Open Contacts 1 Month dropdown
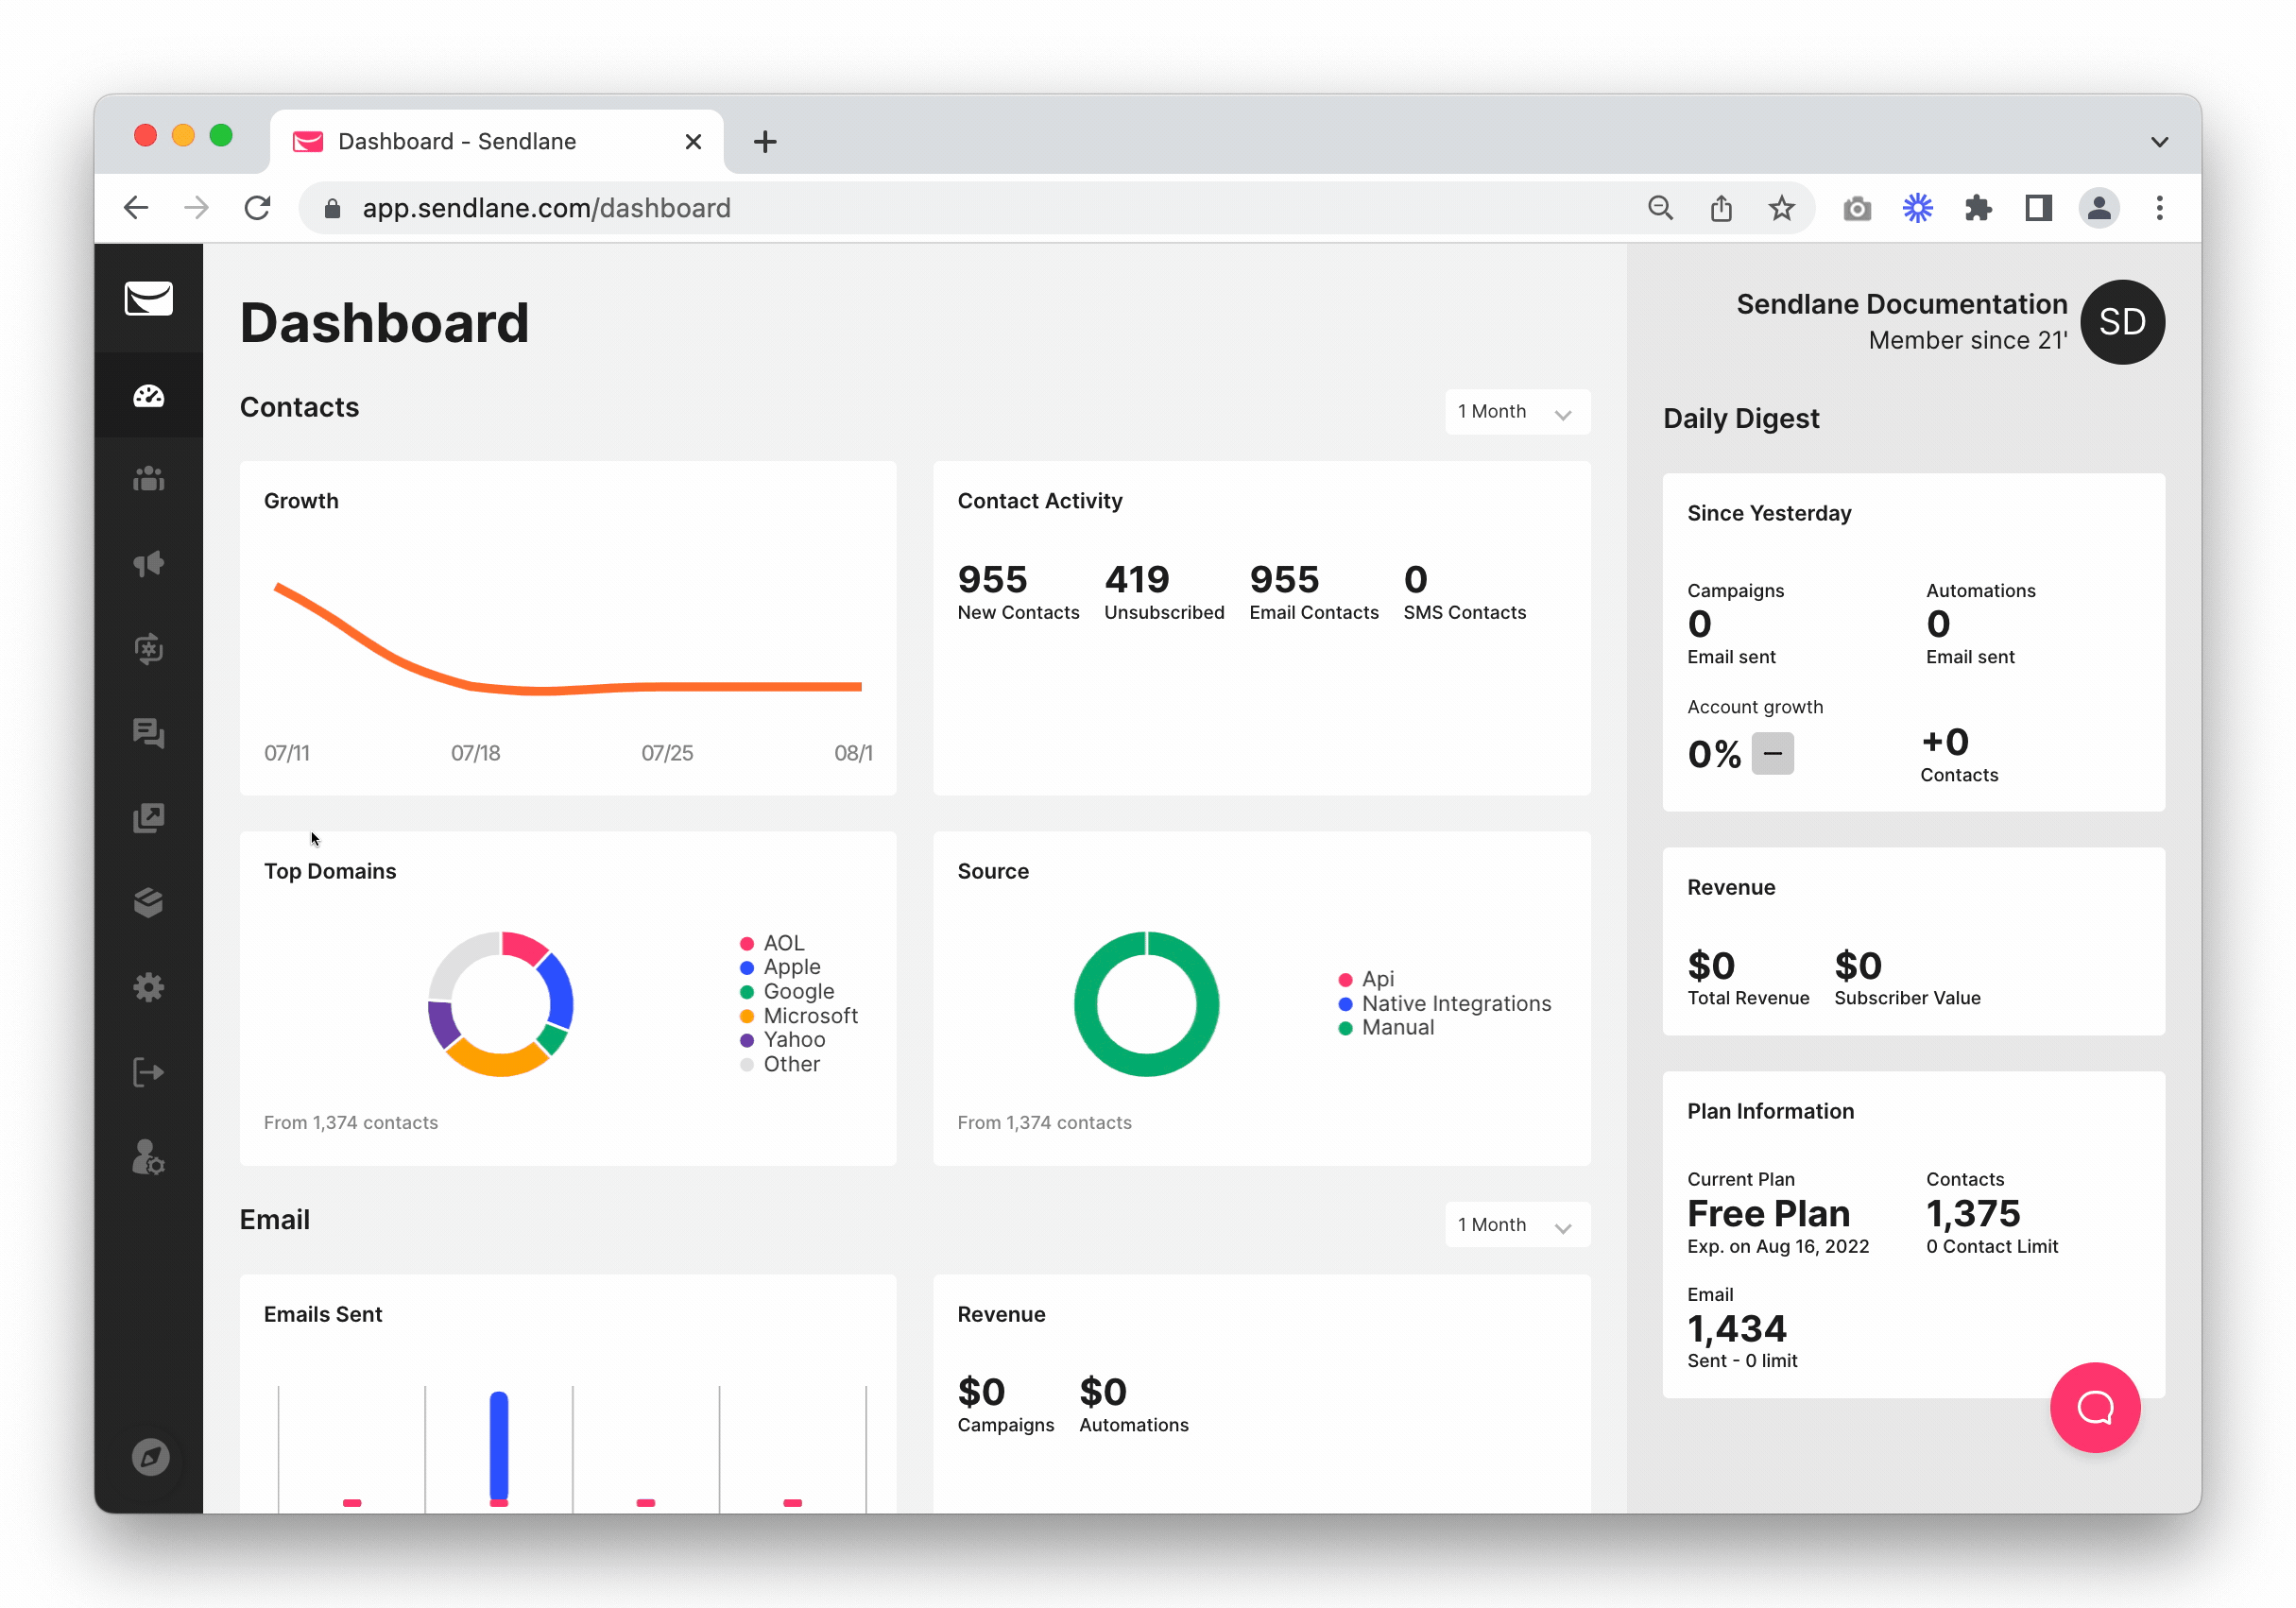Viewport: 2296px width, 1608px height. pyautogui.click(x=1517, y=412)
